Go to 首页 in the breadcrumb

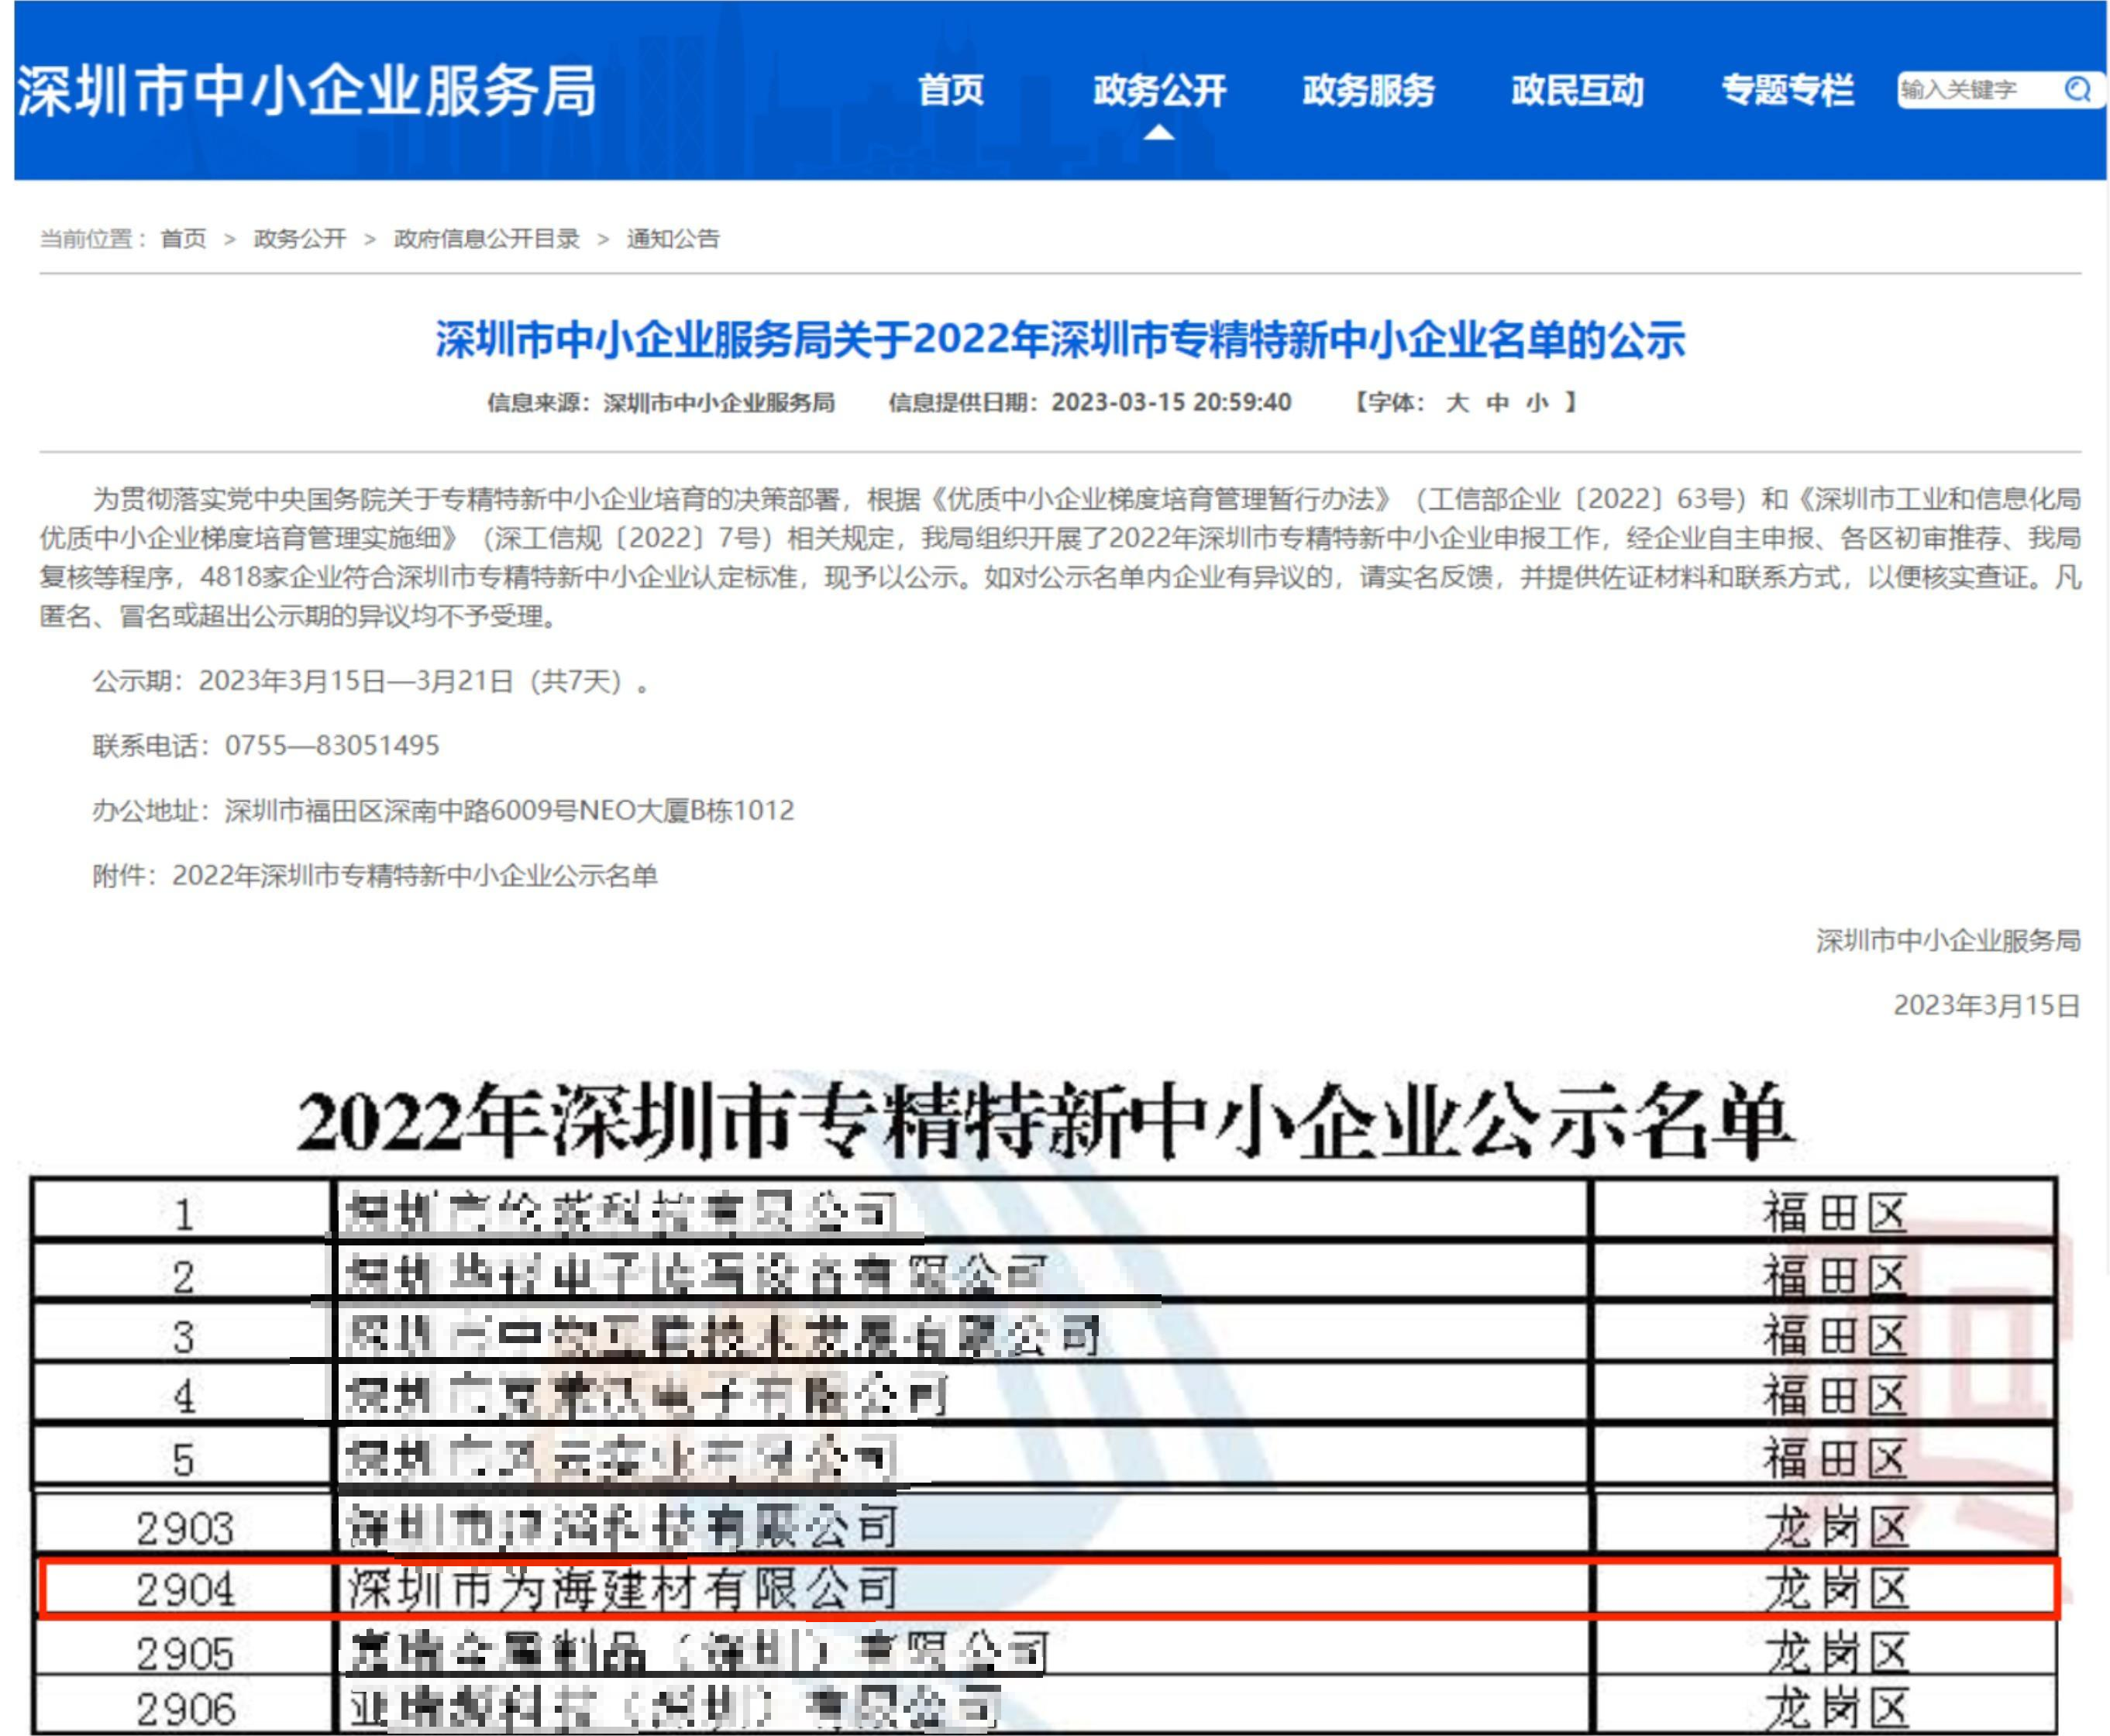[183, 238]
